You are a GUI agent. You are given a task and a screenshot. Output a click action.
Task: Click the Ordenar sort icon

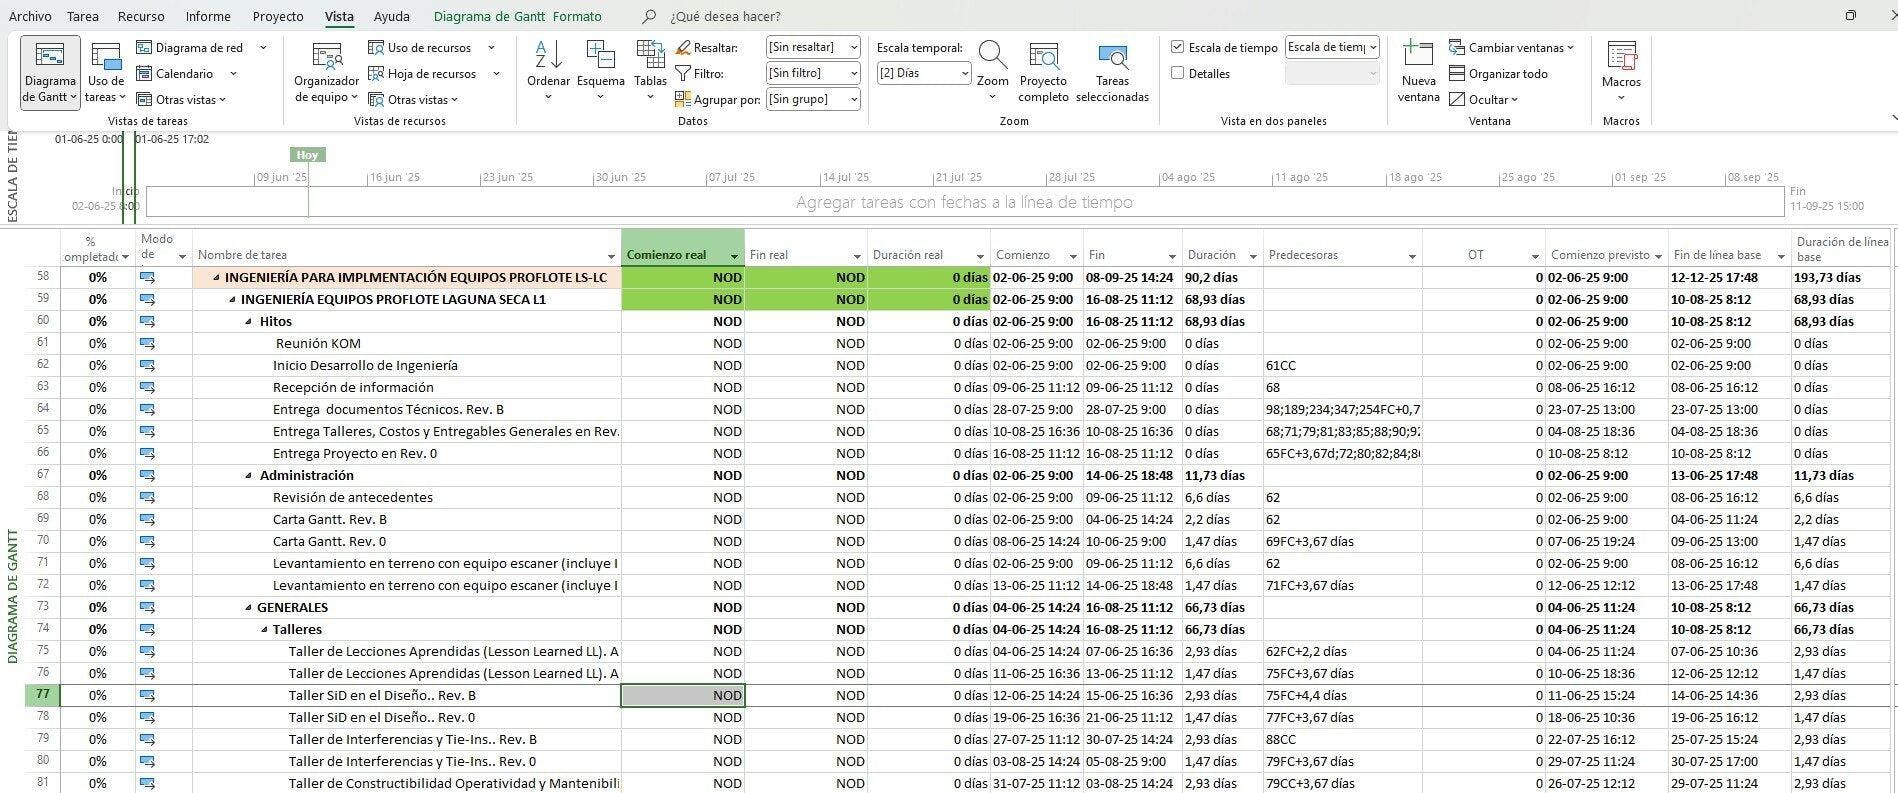(548, 58)
